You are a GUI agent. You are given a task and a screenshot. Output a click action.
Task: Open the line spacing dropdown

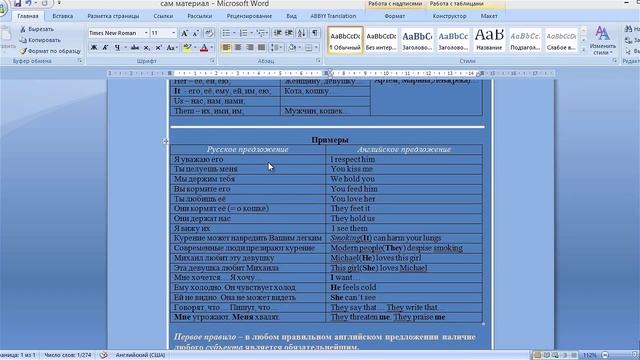pos(277,48)
